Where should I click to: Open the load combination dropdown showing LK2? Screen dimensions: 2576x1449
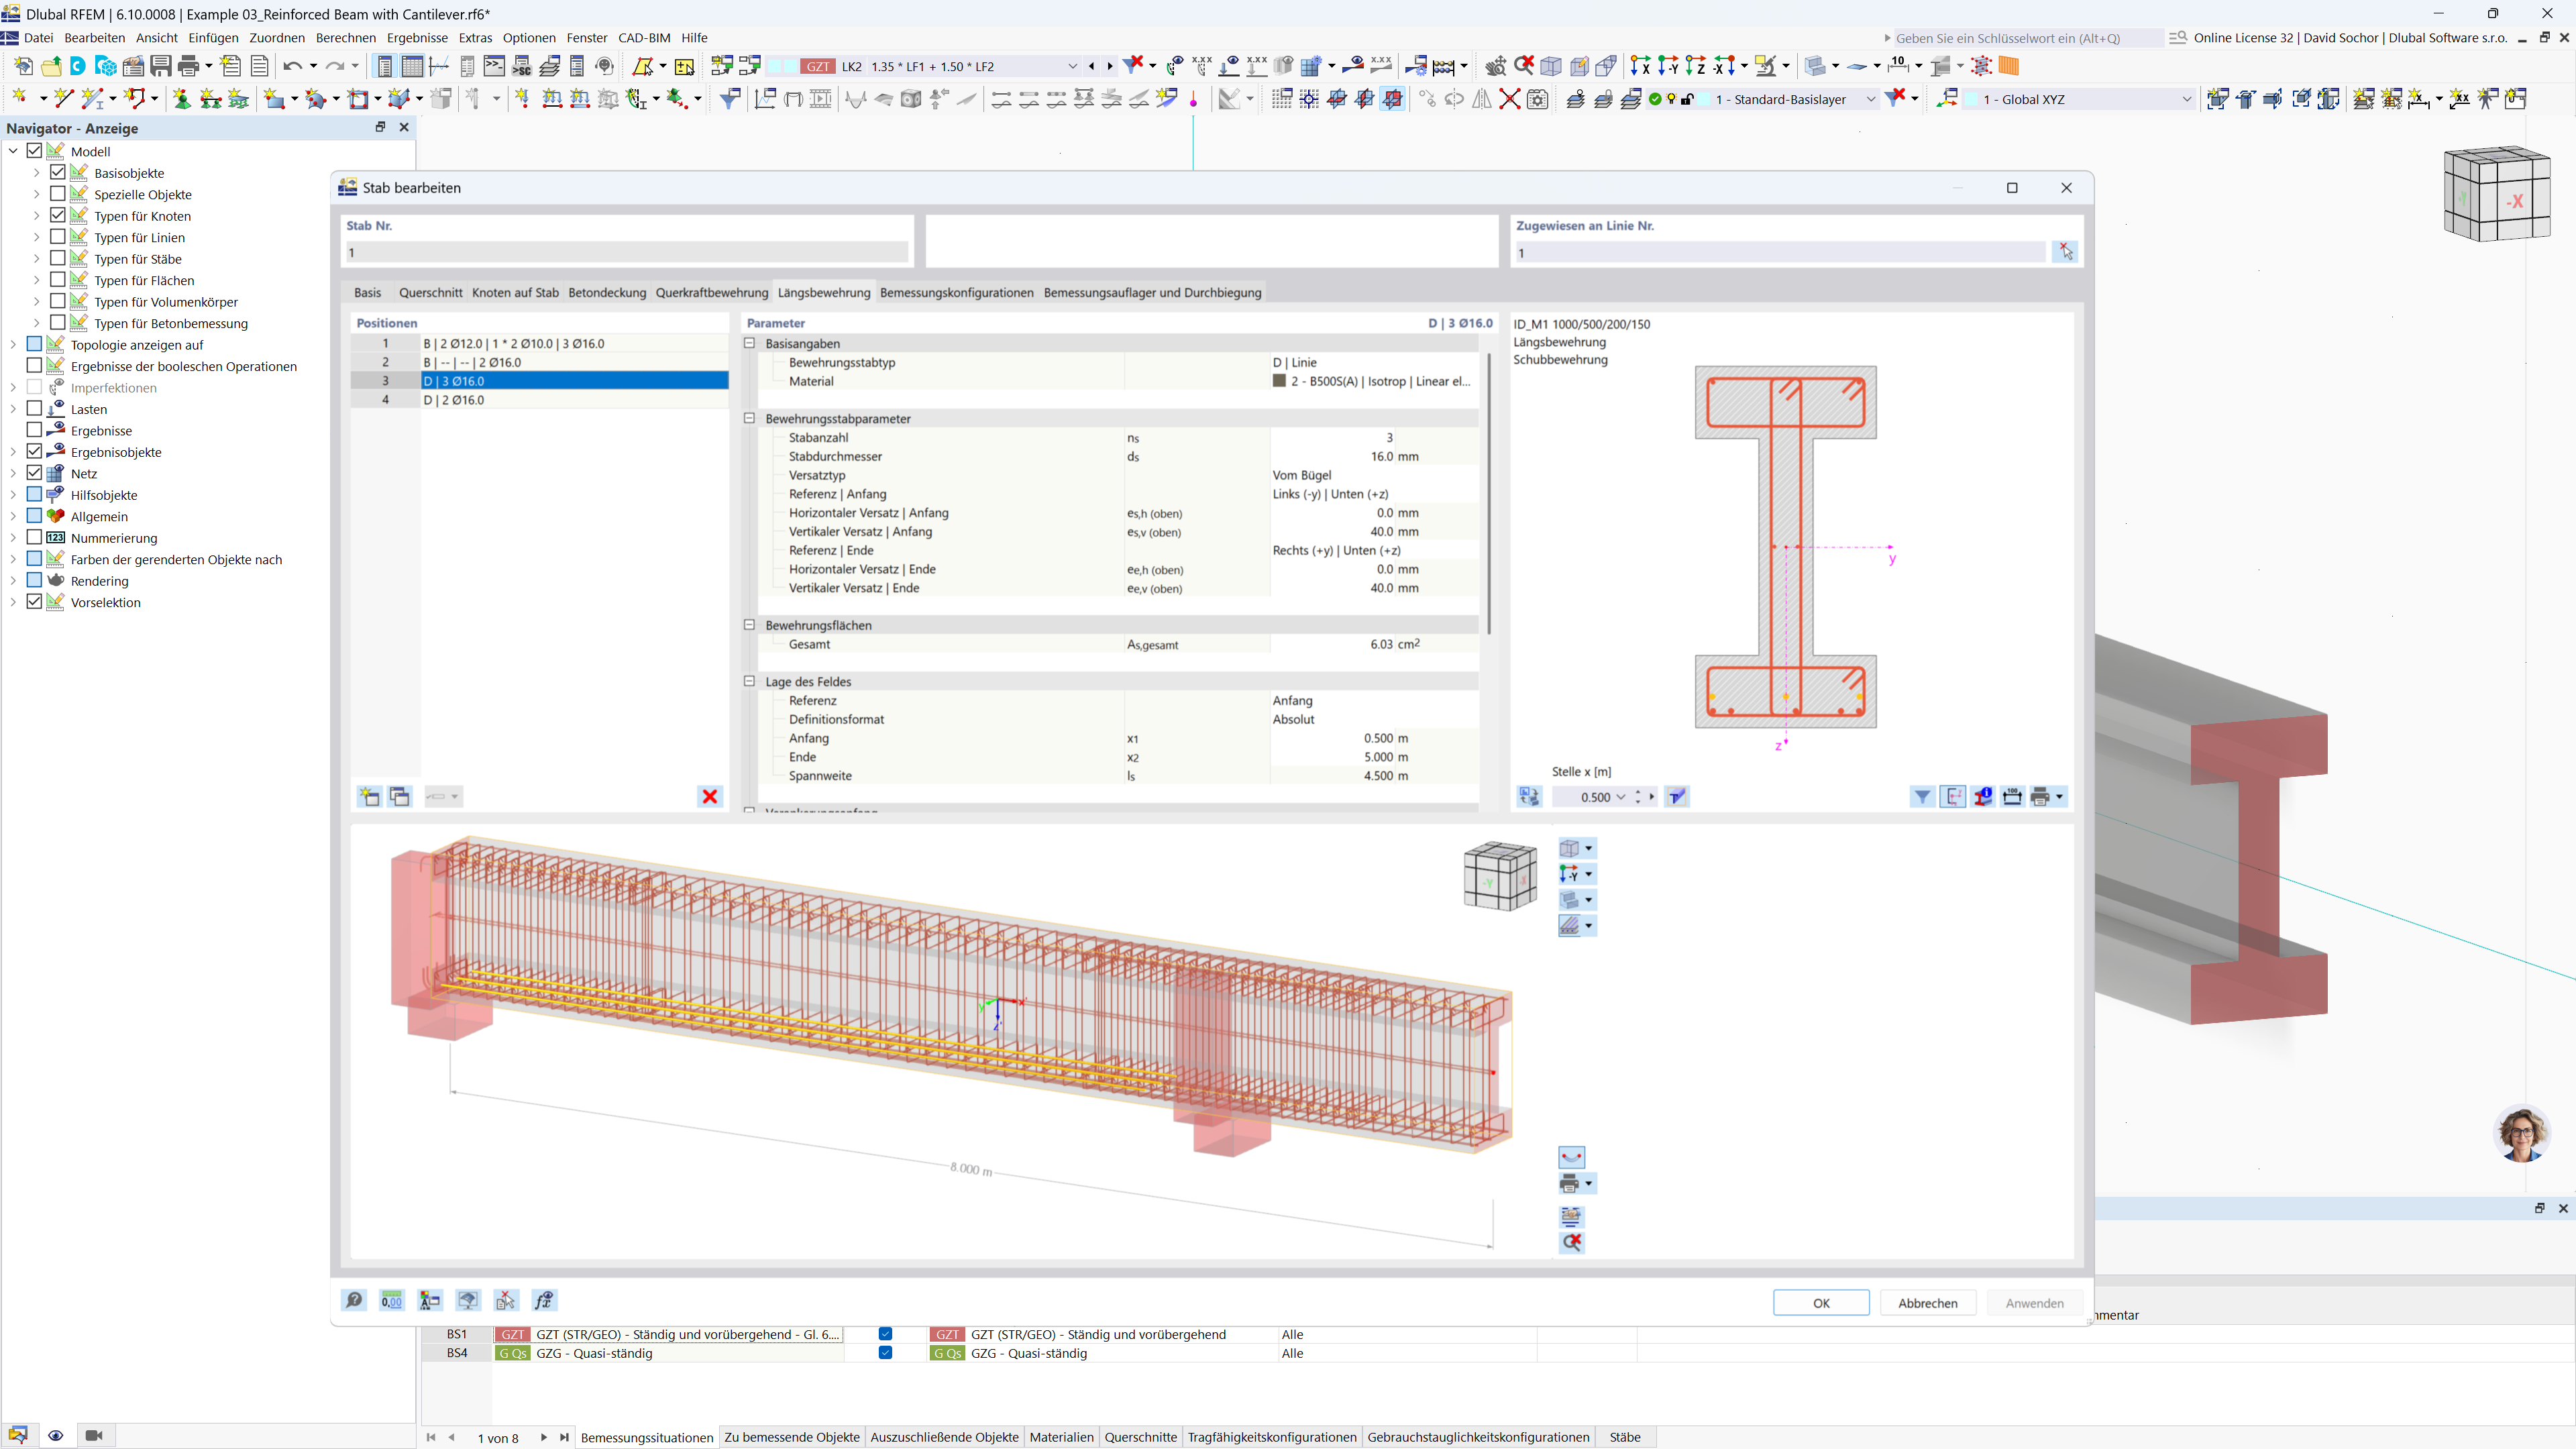pos(1071,66)
